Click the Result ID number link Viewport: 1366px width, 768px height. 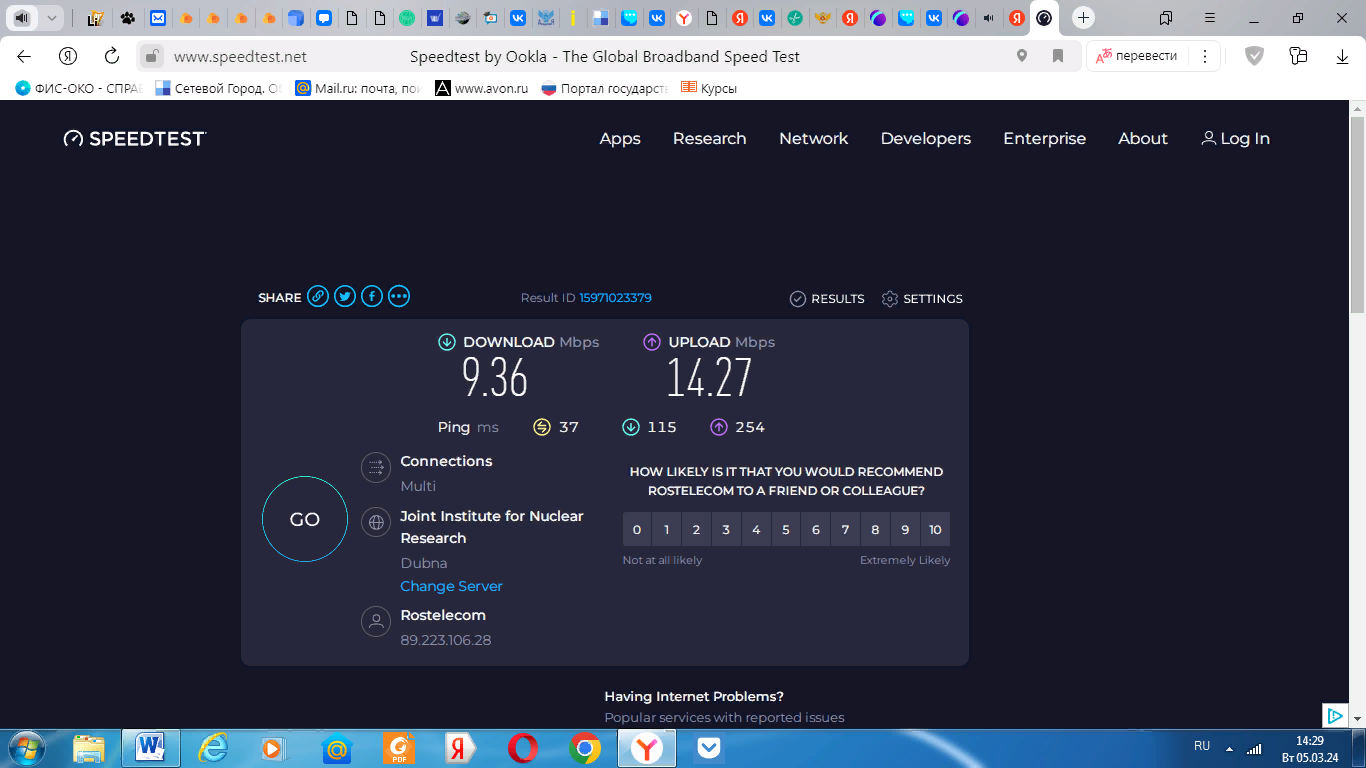tap(615, 298)
